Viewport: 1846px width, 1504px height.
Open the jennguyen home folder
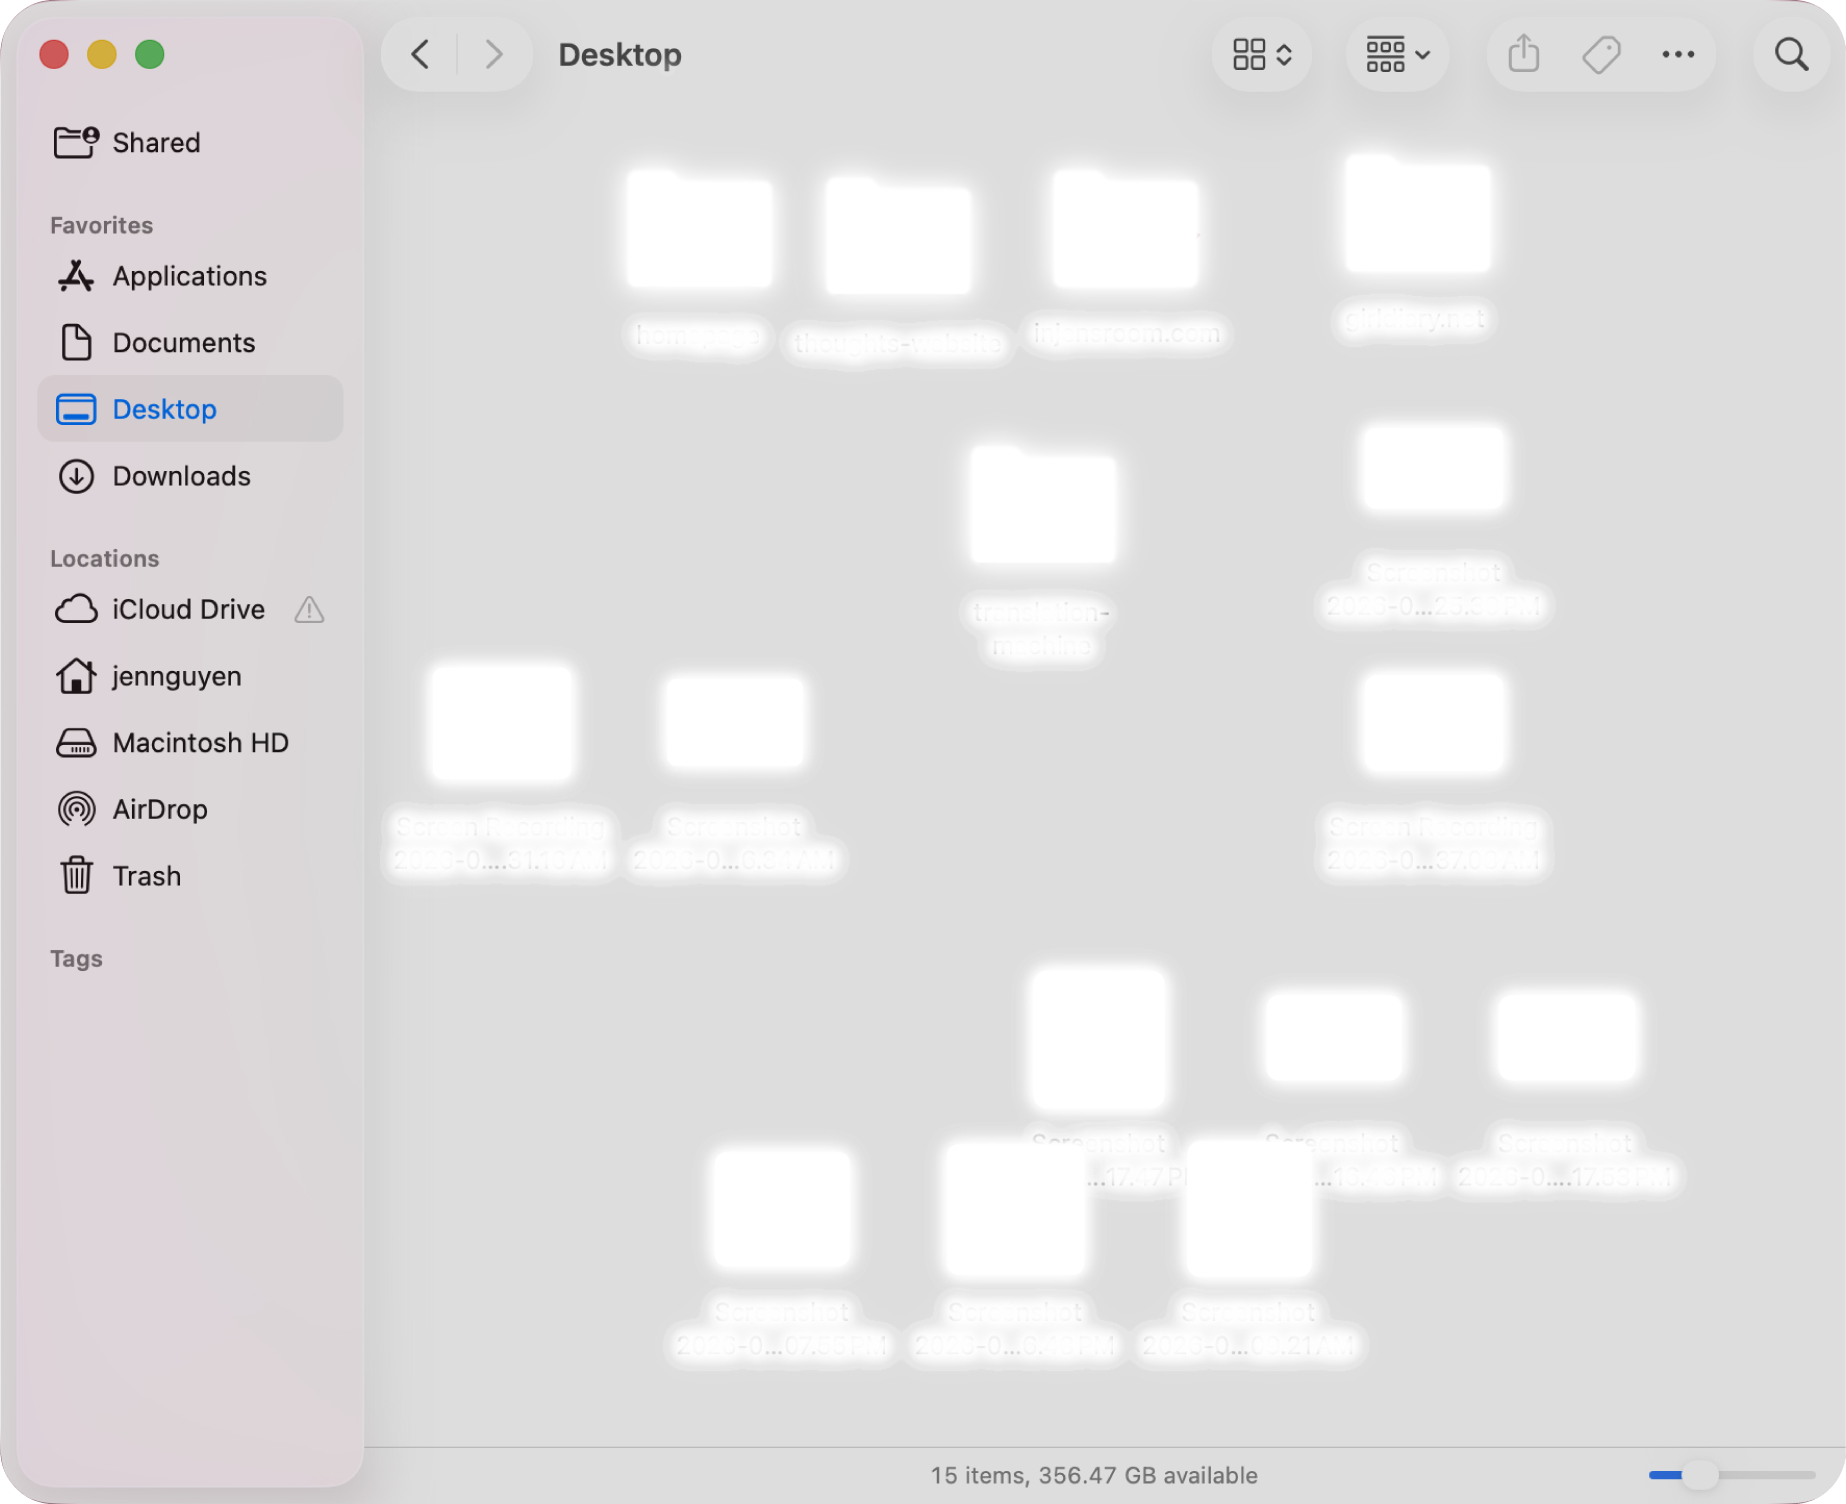(176, 676)
